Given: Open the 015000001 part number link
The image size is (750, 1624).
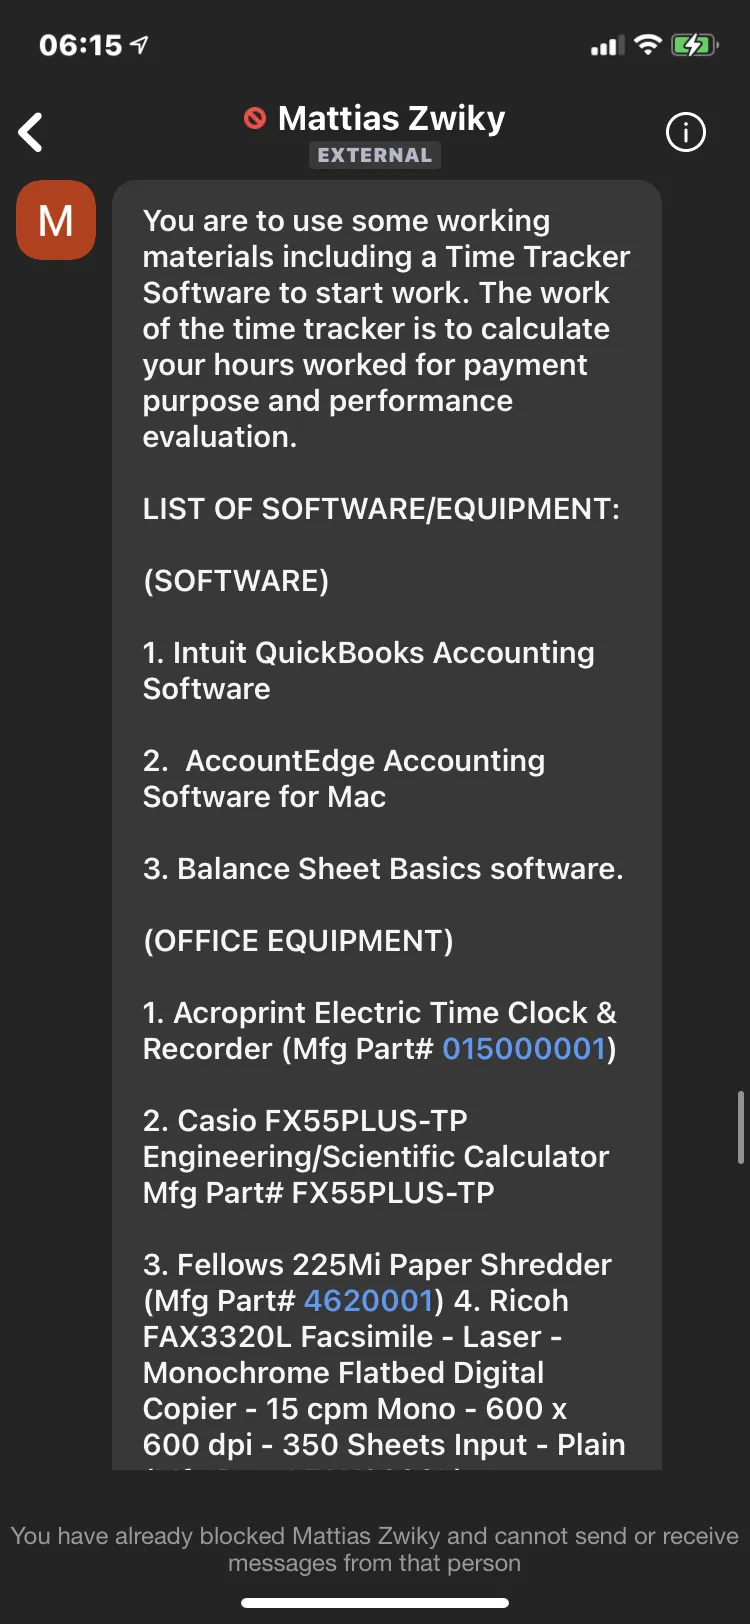Looking at the screenshot, I should 524,1048.
